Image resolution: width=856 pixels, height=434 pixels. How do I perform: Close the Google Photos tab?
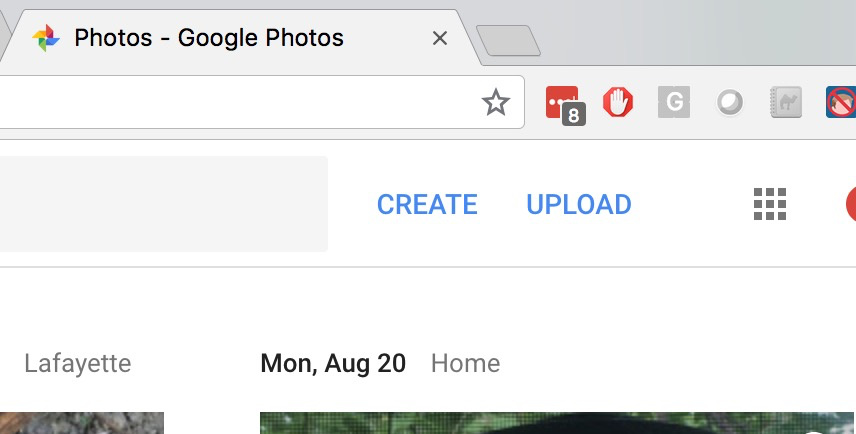click(439, 38)
